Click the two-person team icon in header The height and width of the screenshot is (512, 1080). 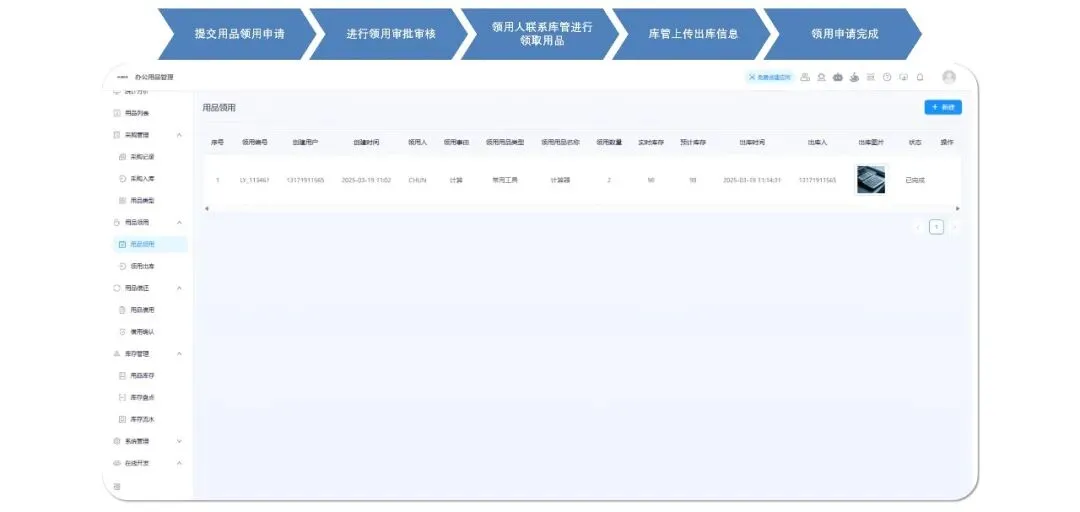pos(804,77)
